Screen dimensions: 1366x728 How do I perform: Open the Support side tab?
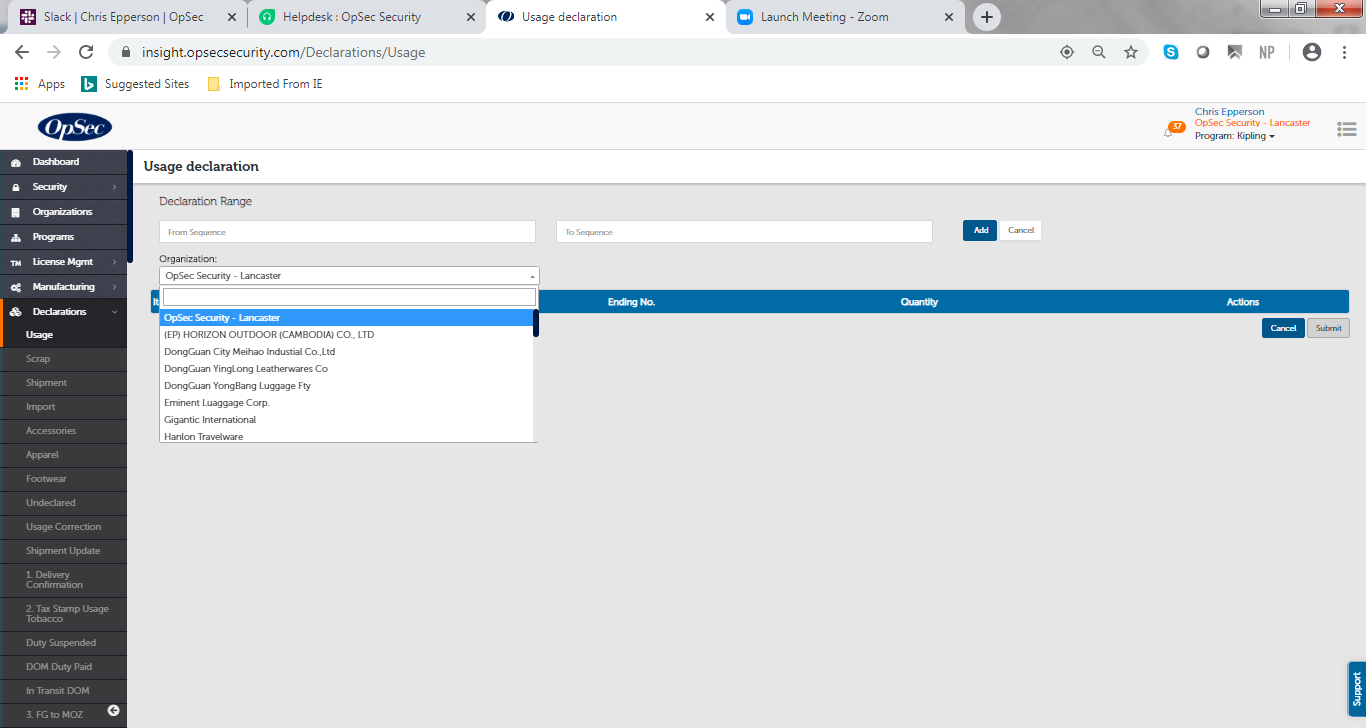coord(1357,689)
